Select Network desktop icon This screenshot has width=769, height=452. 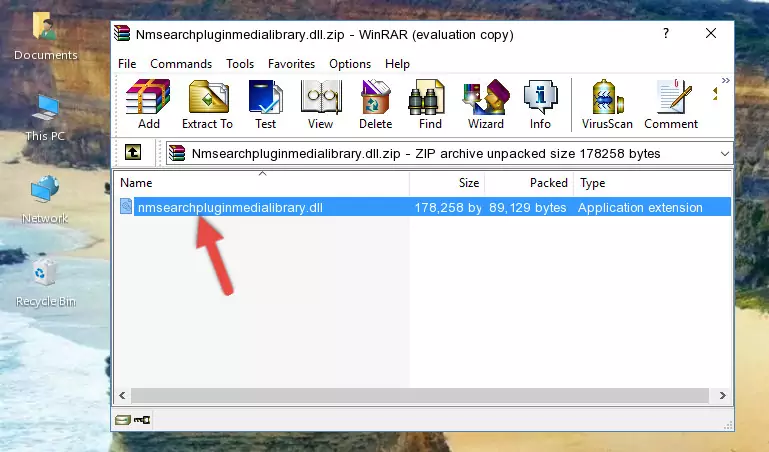click(45, 200)
